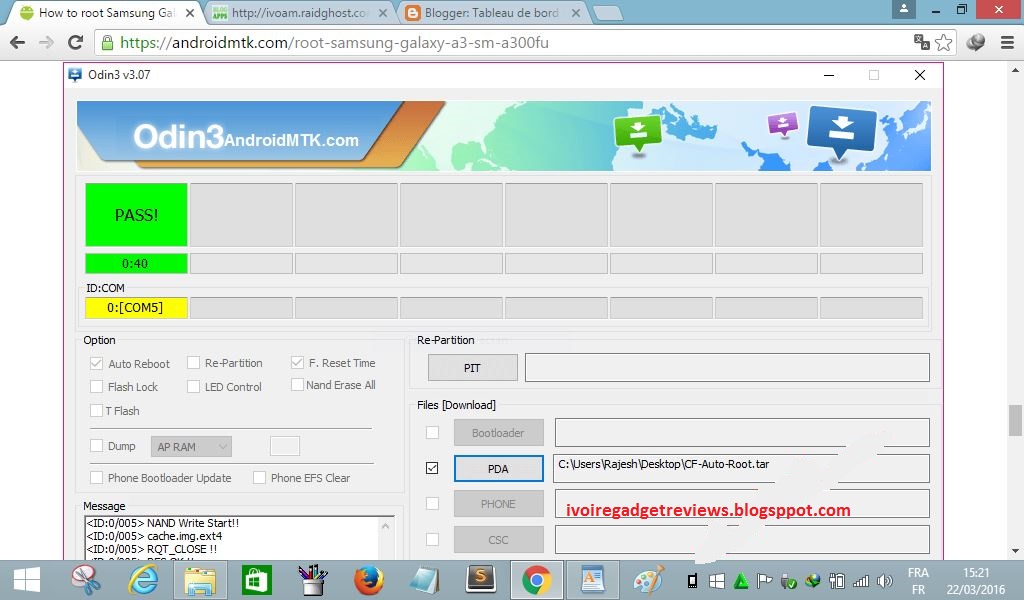Click the extension icon beside the Chrome menu
Viewport: 1024px width, 600px height.
pyautogui.click(x=976, y=42)
